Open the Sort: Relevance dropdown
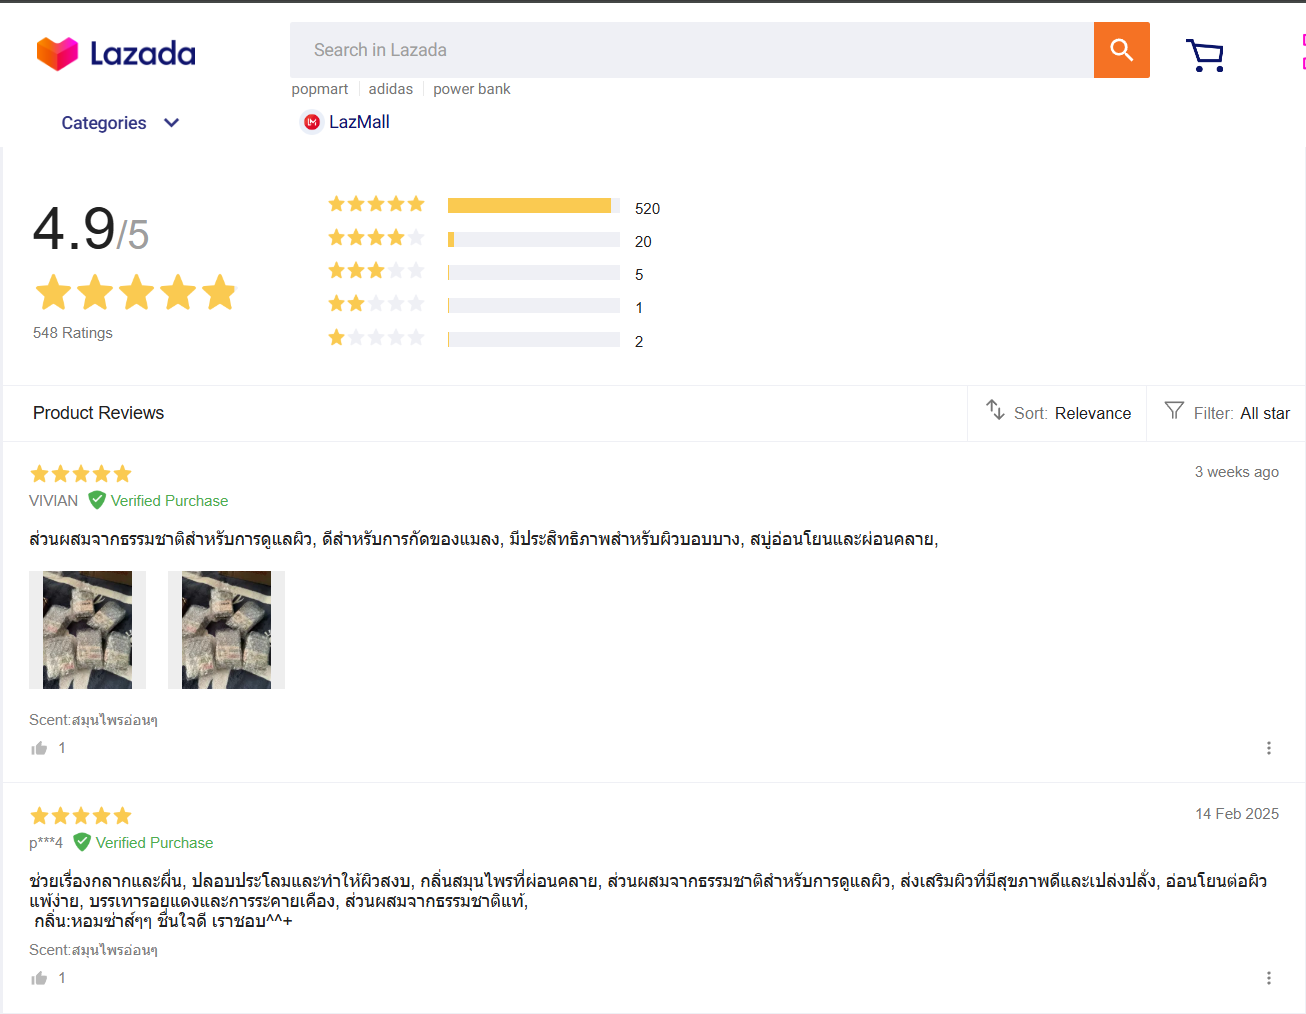This screenshot has height=1014, width=1306. (1058, 413)
